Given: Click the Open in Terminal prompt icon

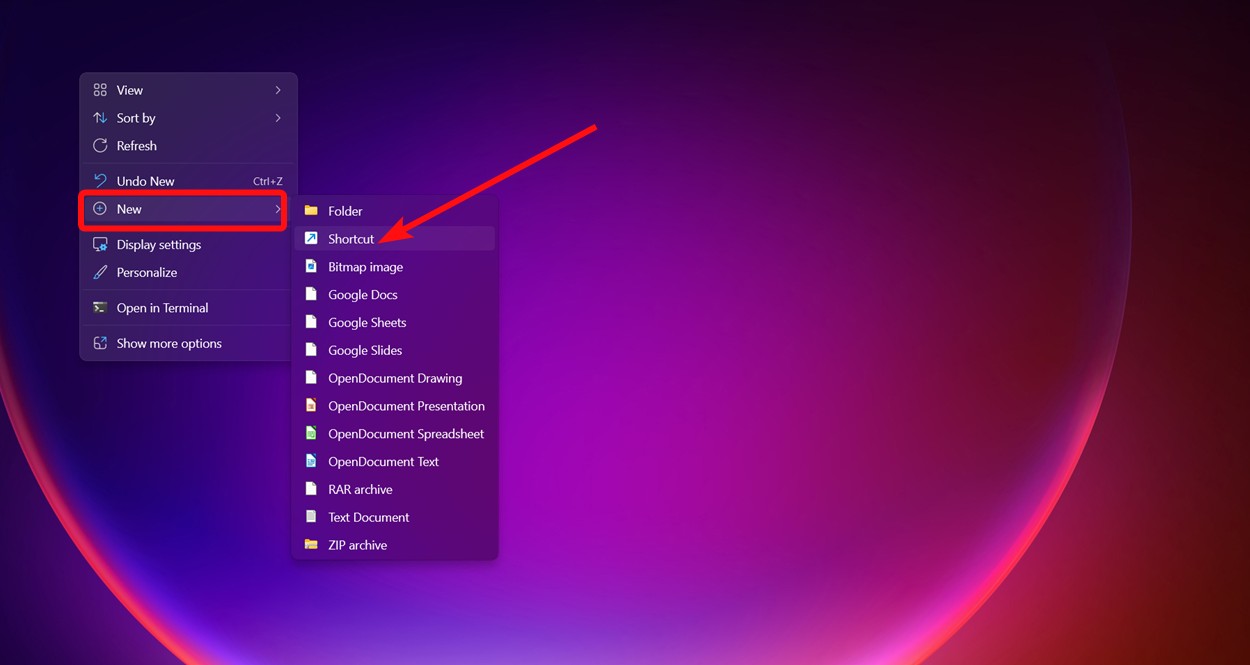Looking at the screenshot, I should click(100, 307).
